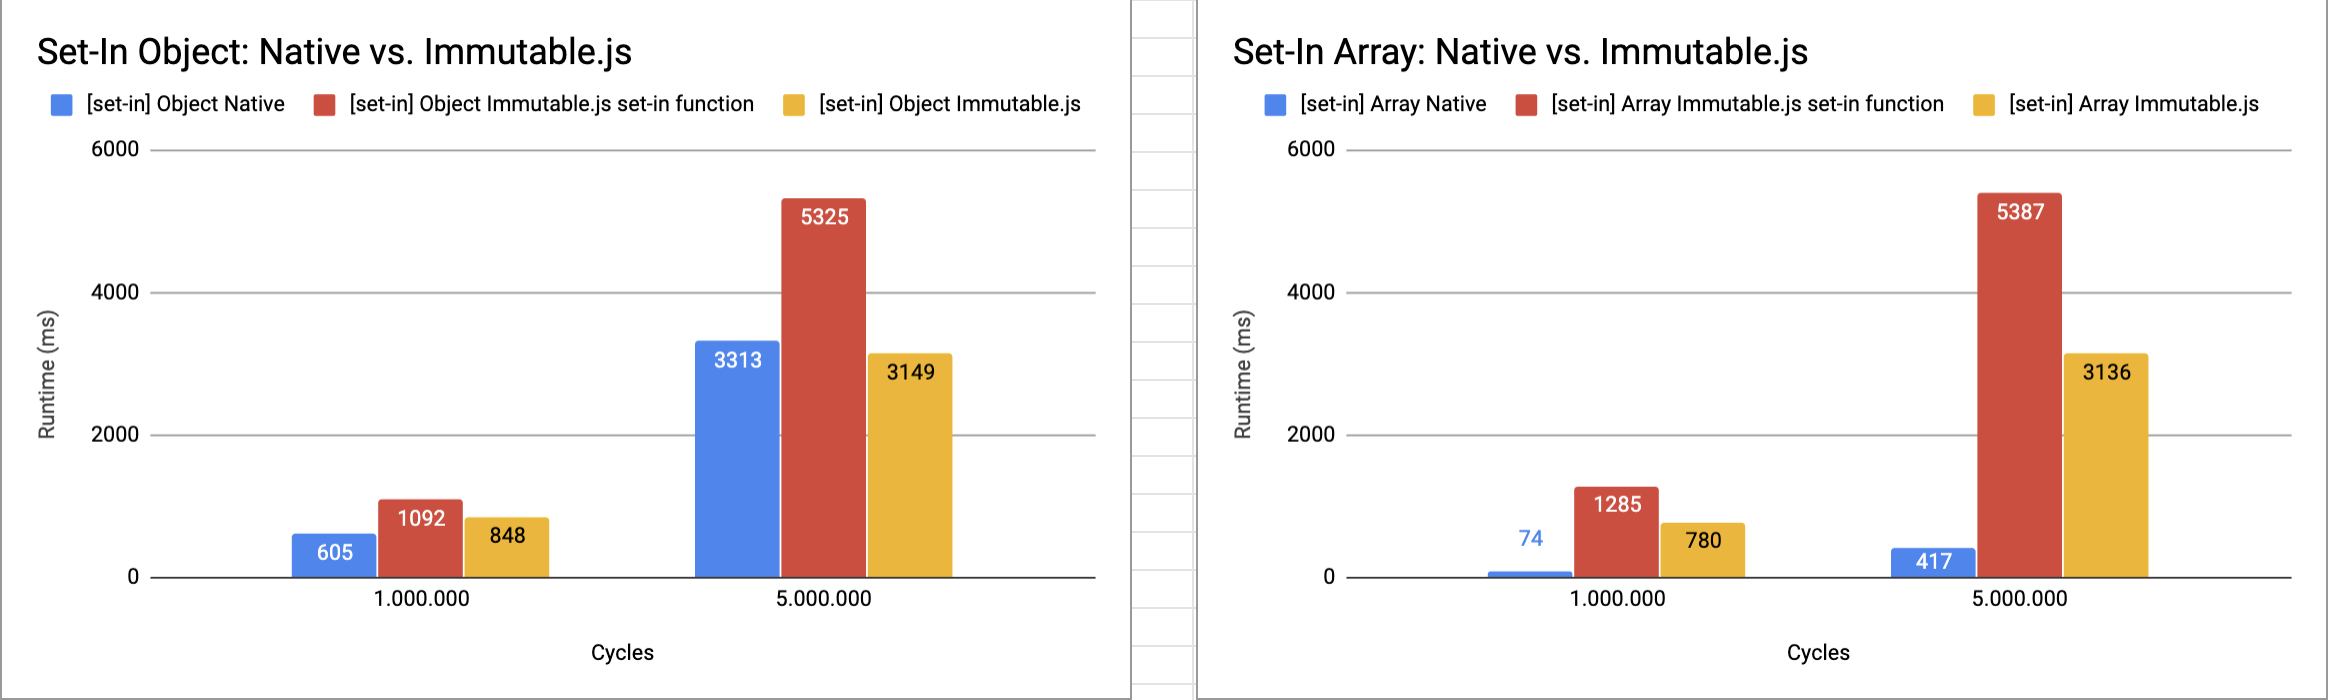Click the '[set-in] Object Immutable.js set-in function' legend label
This screenshot has width=2328, height=700.
tap(551, 104)
